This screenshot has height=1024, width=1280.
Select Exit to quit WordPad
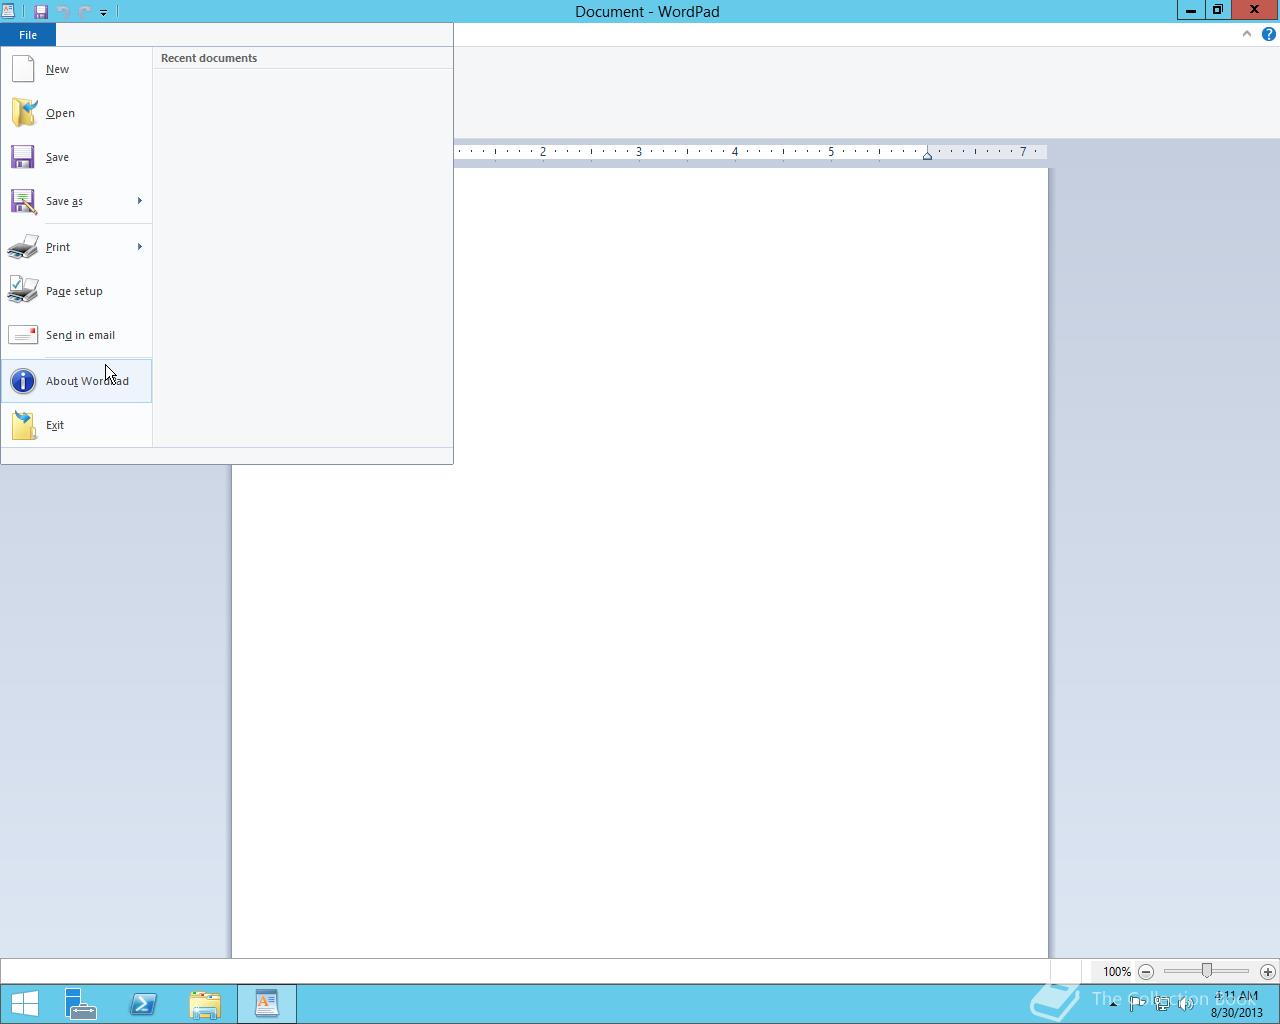pyautogui.click(x=76, y=425)
